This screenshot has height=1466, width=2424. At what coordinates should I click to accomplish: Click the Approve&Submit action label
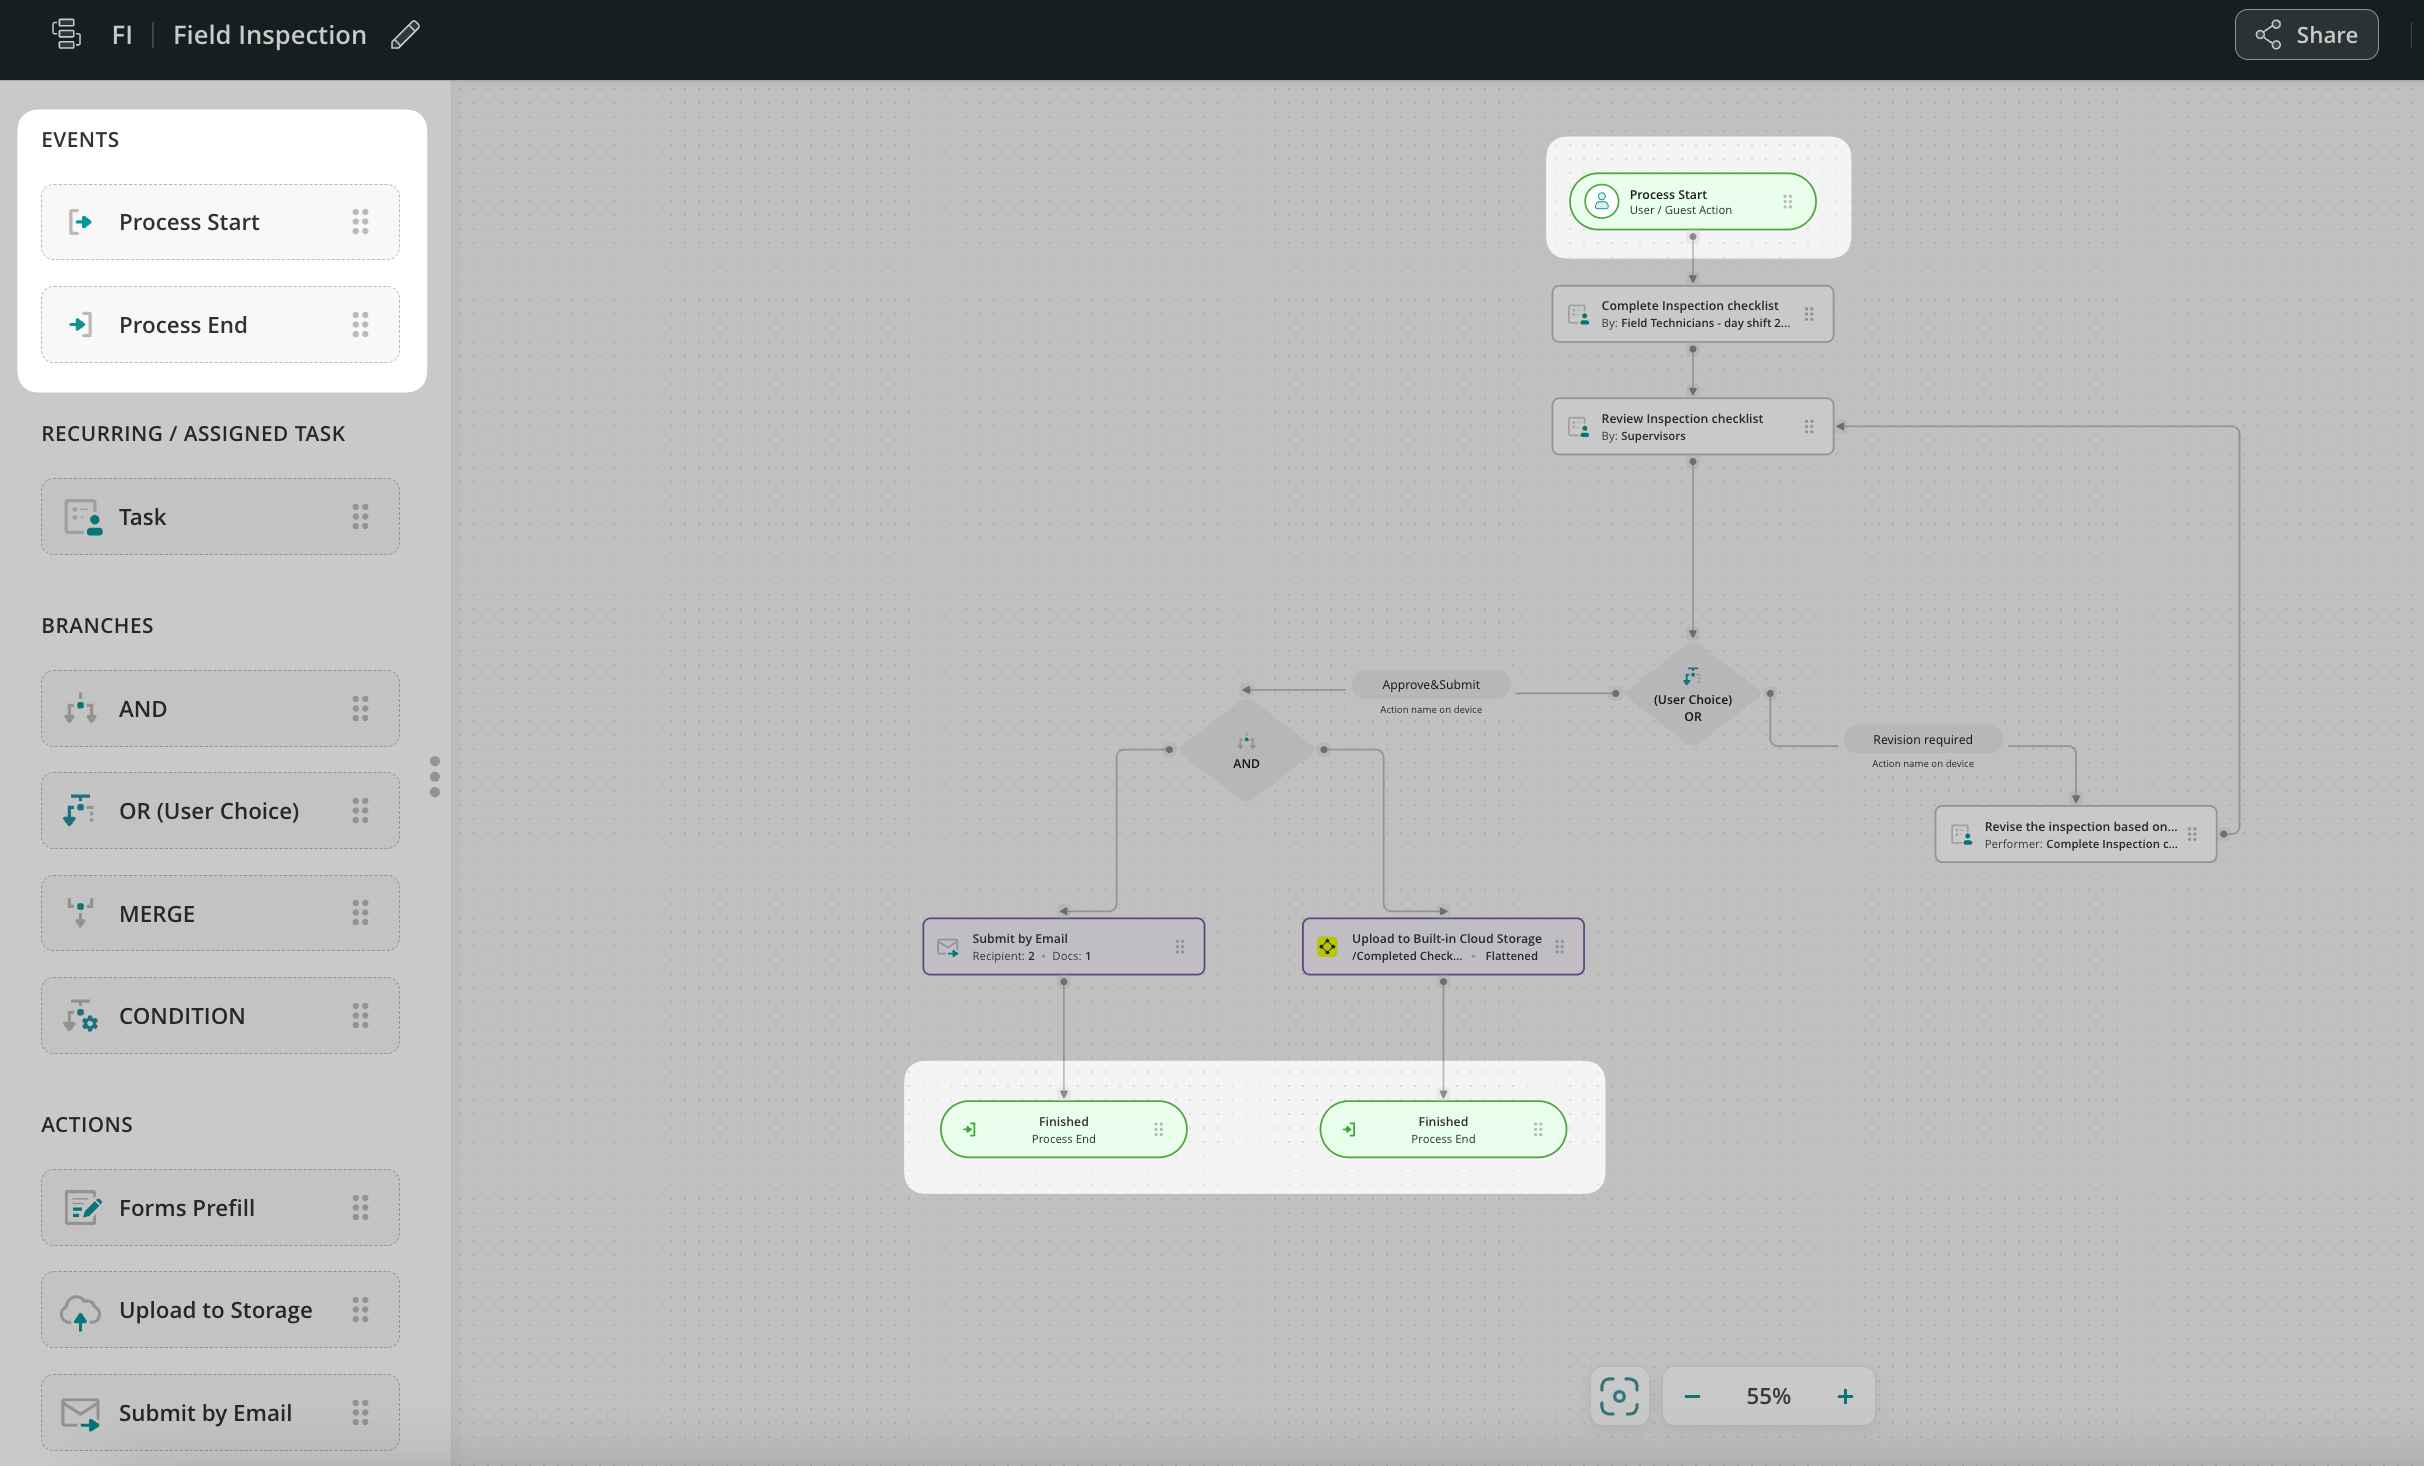tap(1430, 685)
